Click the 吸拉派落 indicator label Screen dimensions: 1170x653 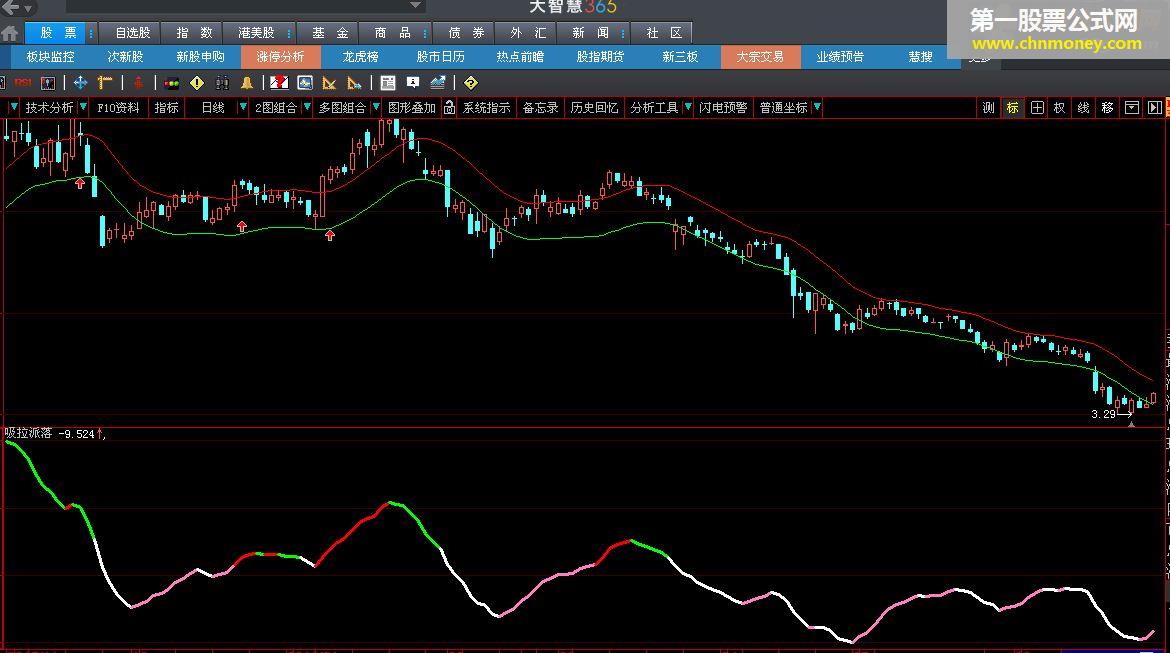click(29, 433)
